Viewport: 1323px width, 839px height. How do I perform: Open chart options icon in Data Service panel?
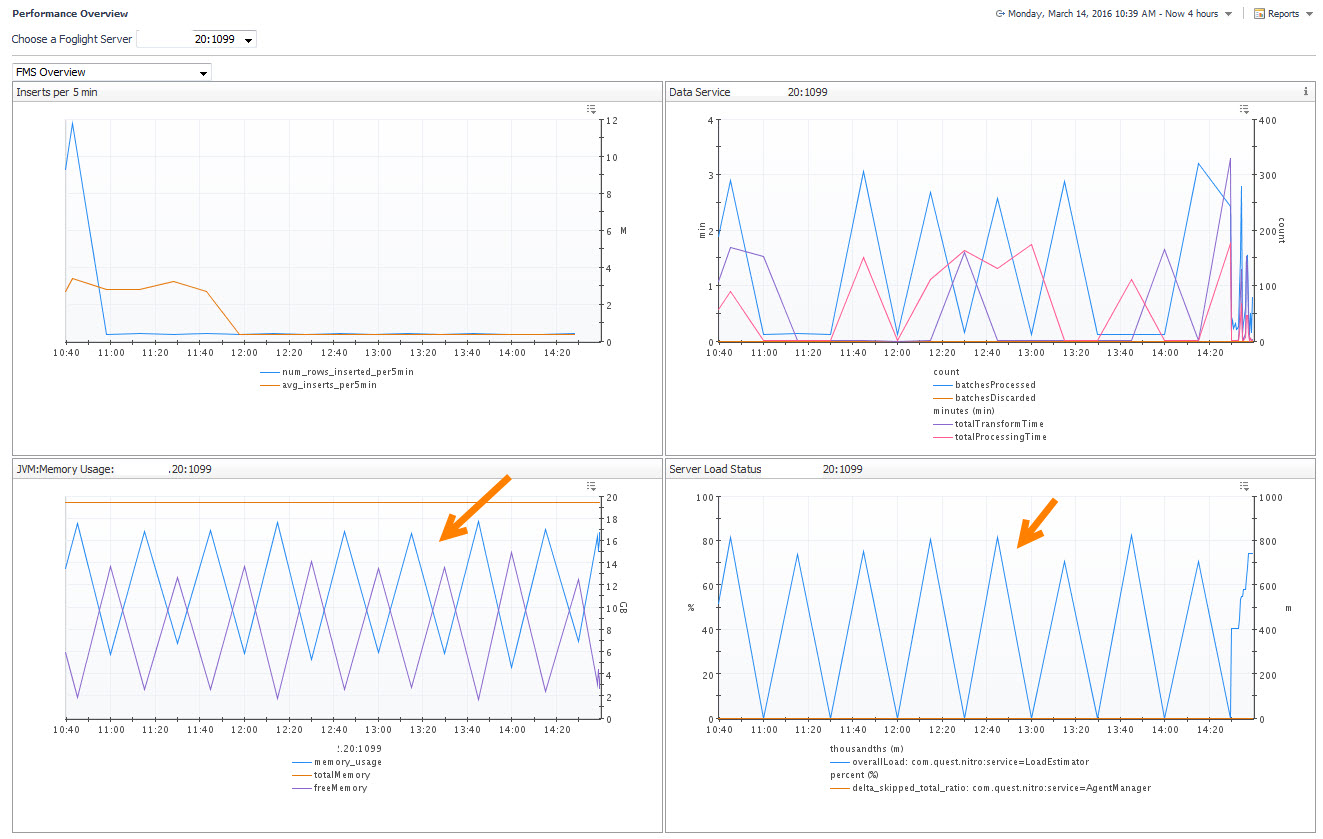(1244, 109)
